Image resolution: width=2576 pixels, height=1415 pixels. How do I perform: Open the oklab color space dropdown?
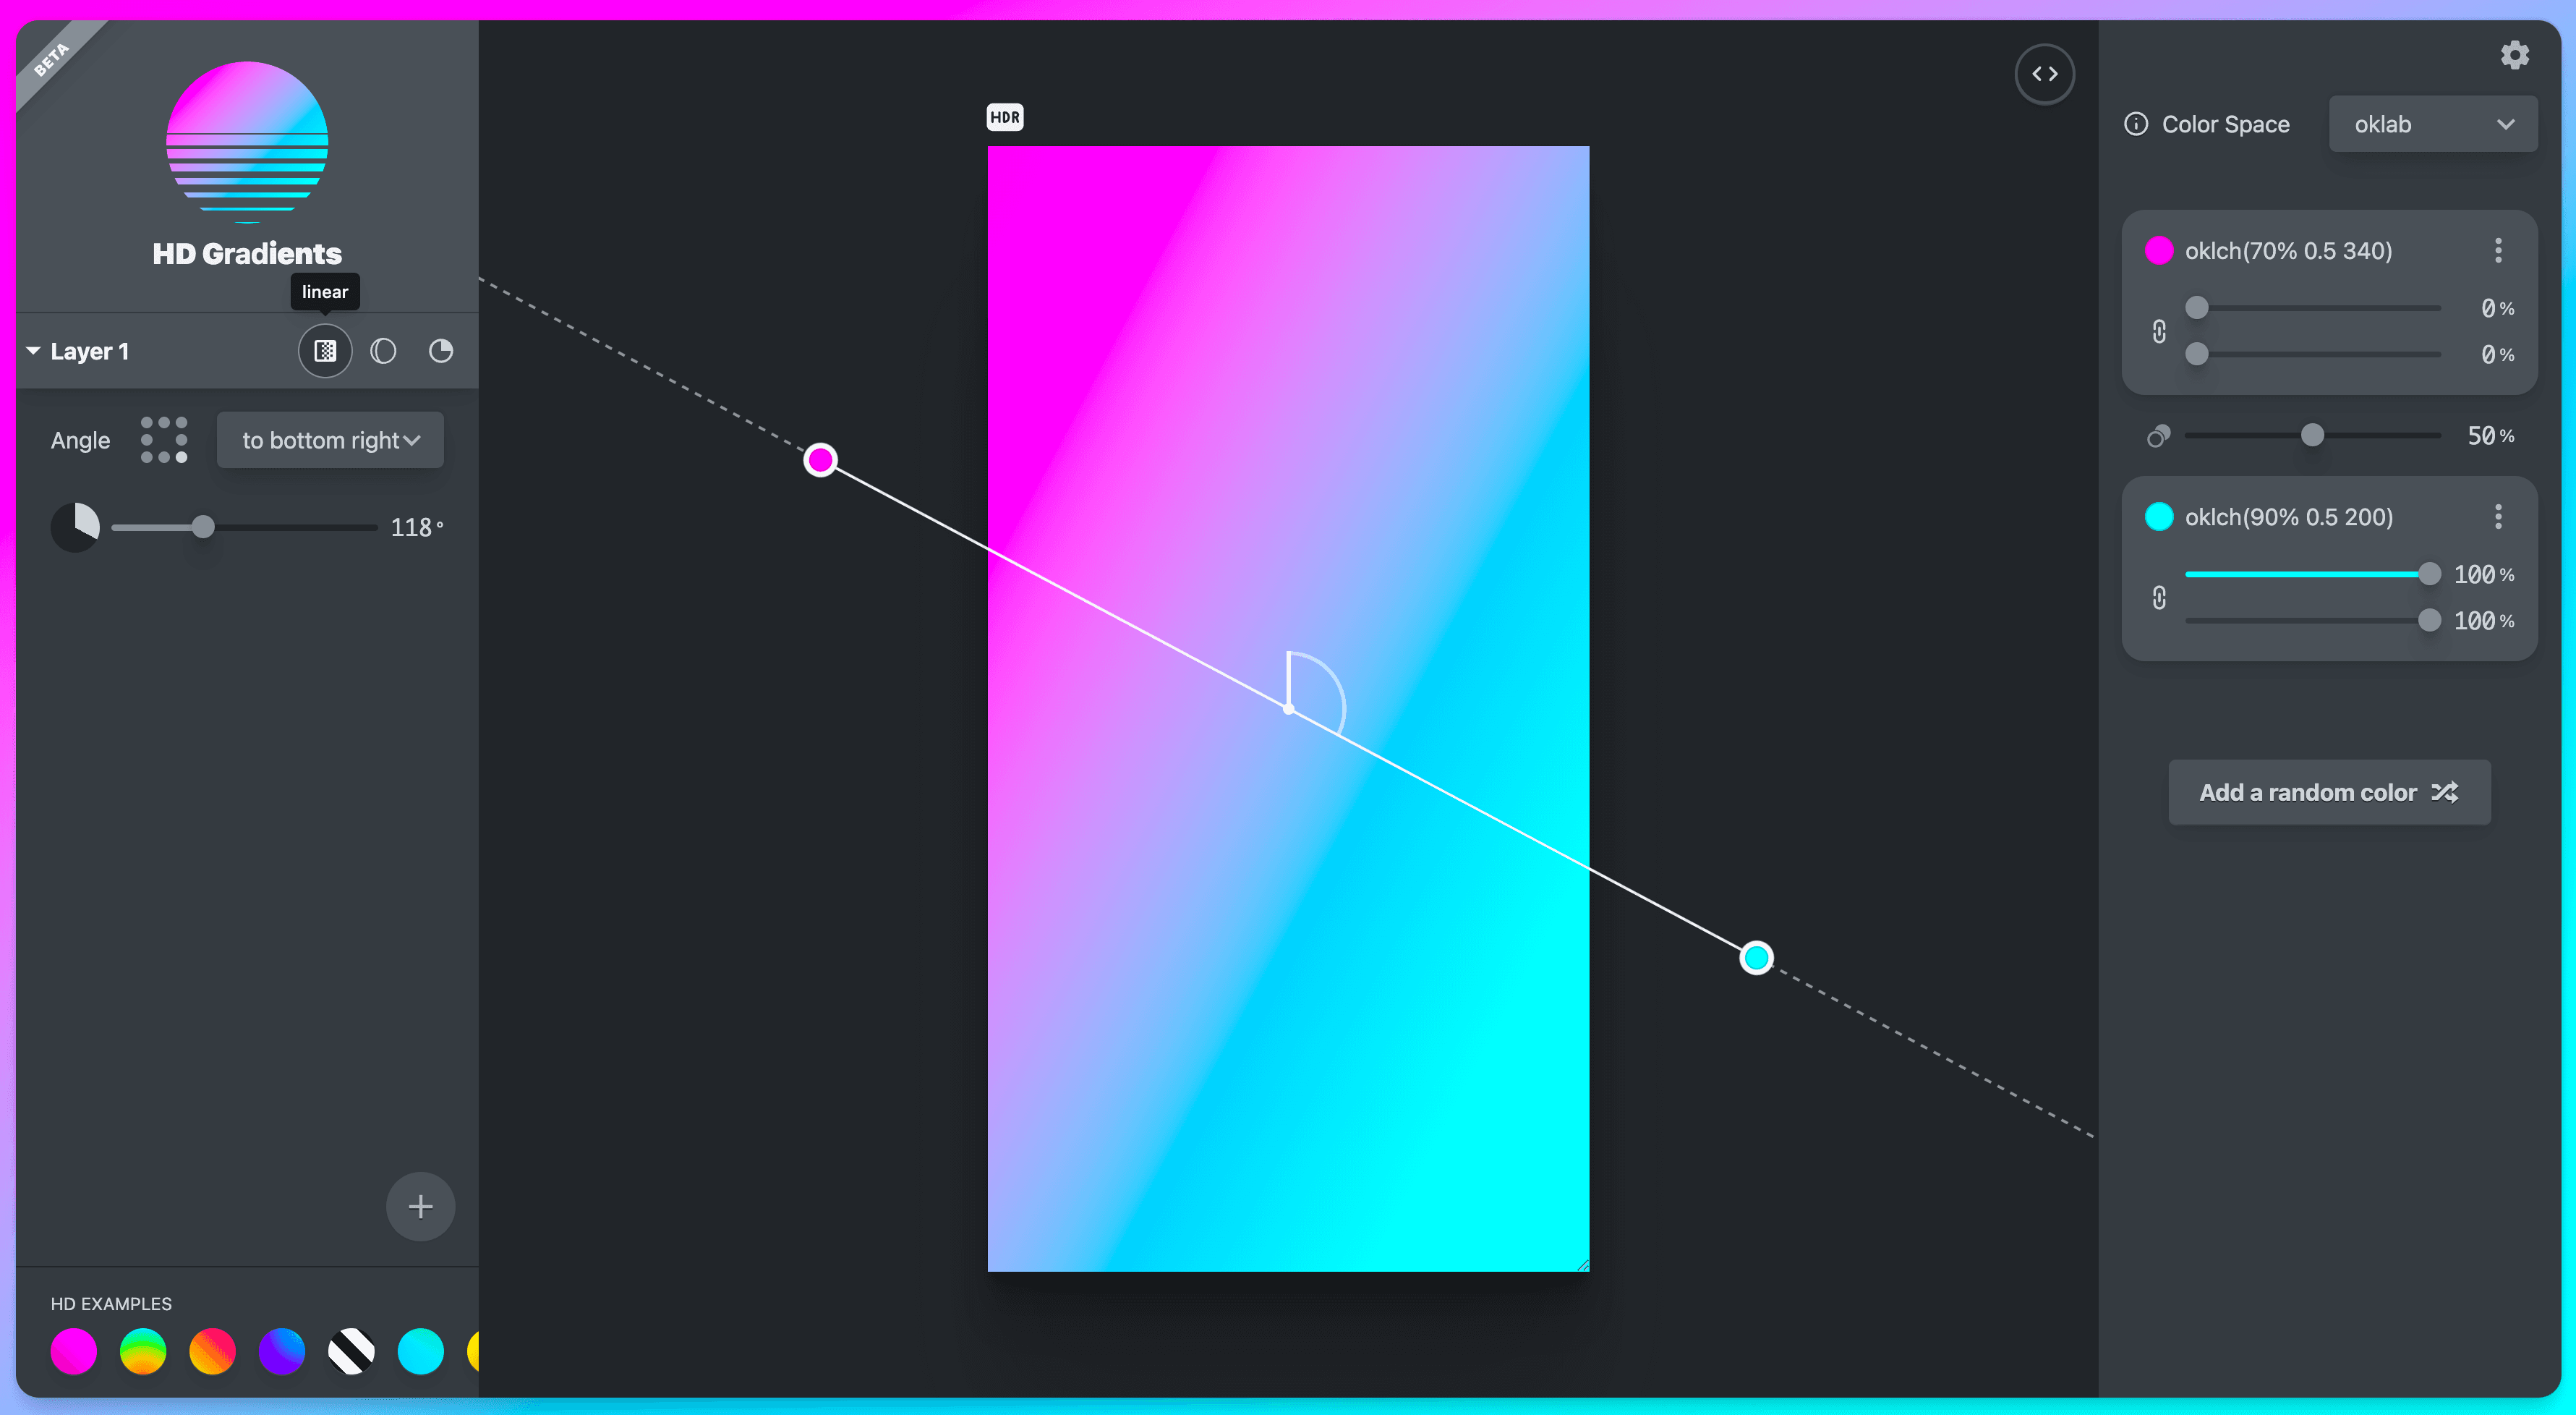[x=2432, y=124]
